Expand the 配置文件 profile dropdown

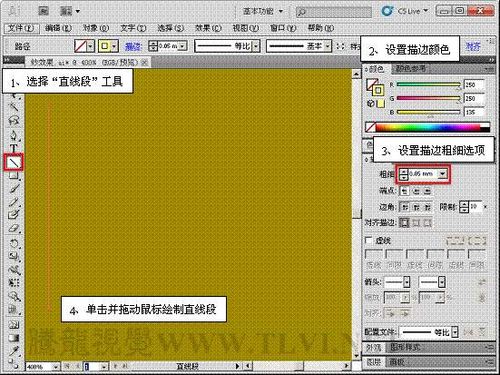(x=455, y=332)
